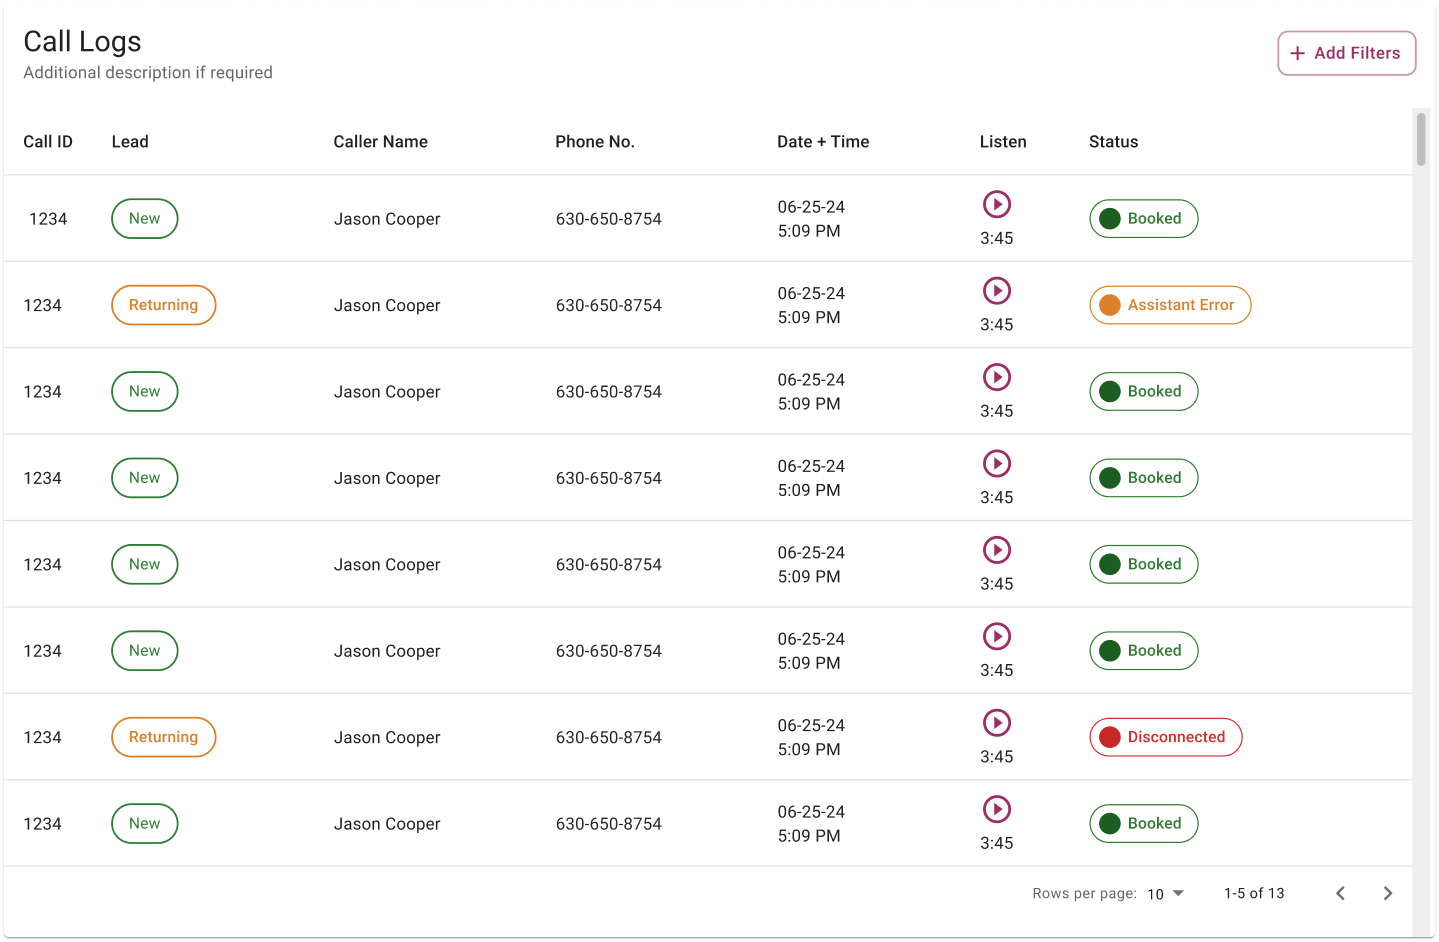Image resolution: width=1439 pixels, height=942 pixels.
Task: Play the recording in the last row
Action: pyautogui.click(x=996, y=810)
